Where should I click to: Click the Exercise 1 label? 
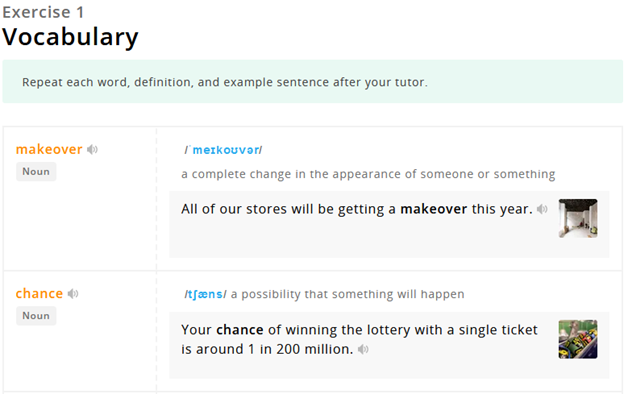tap(43, 12)
